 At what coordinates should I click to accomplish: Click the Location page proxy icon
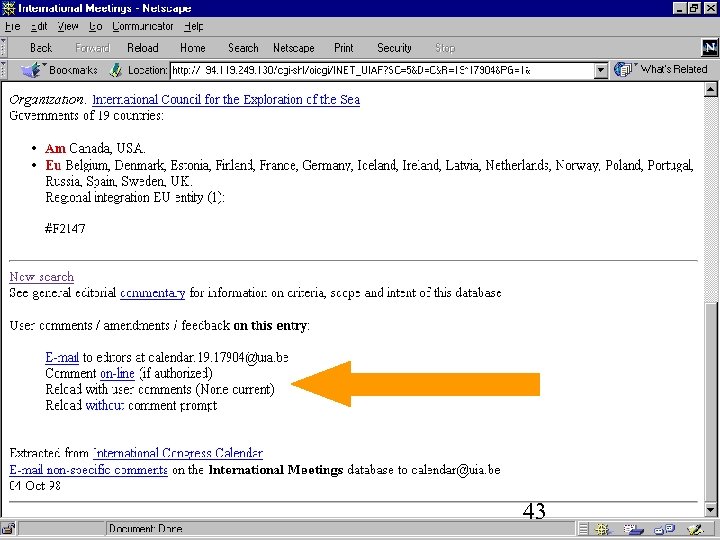[116, 70]
